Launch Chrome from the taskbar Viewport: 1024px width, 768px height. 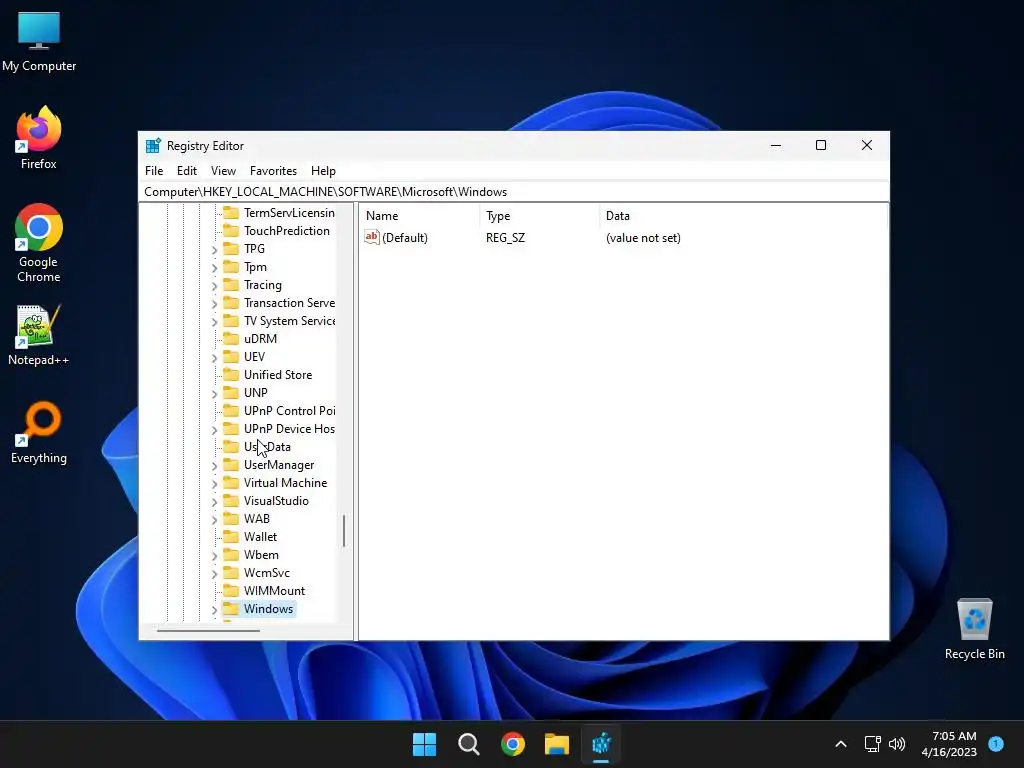point(513,744)
